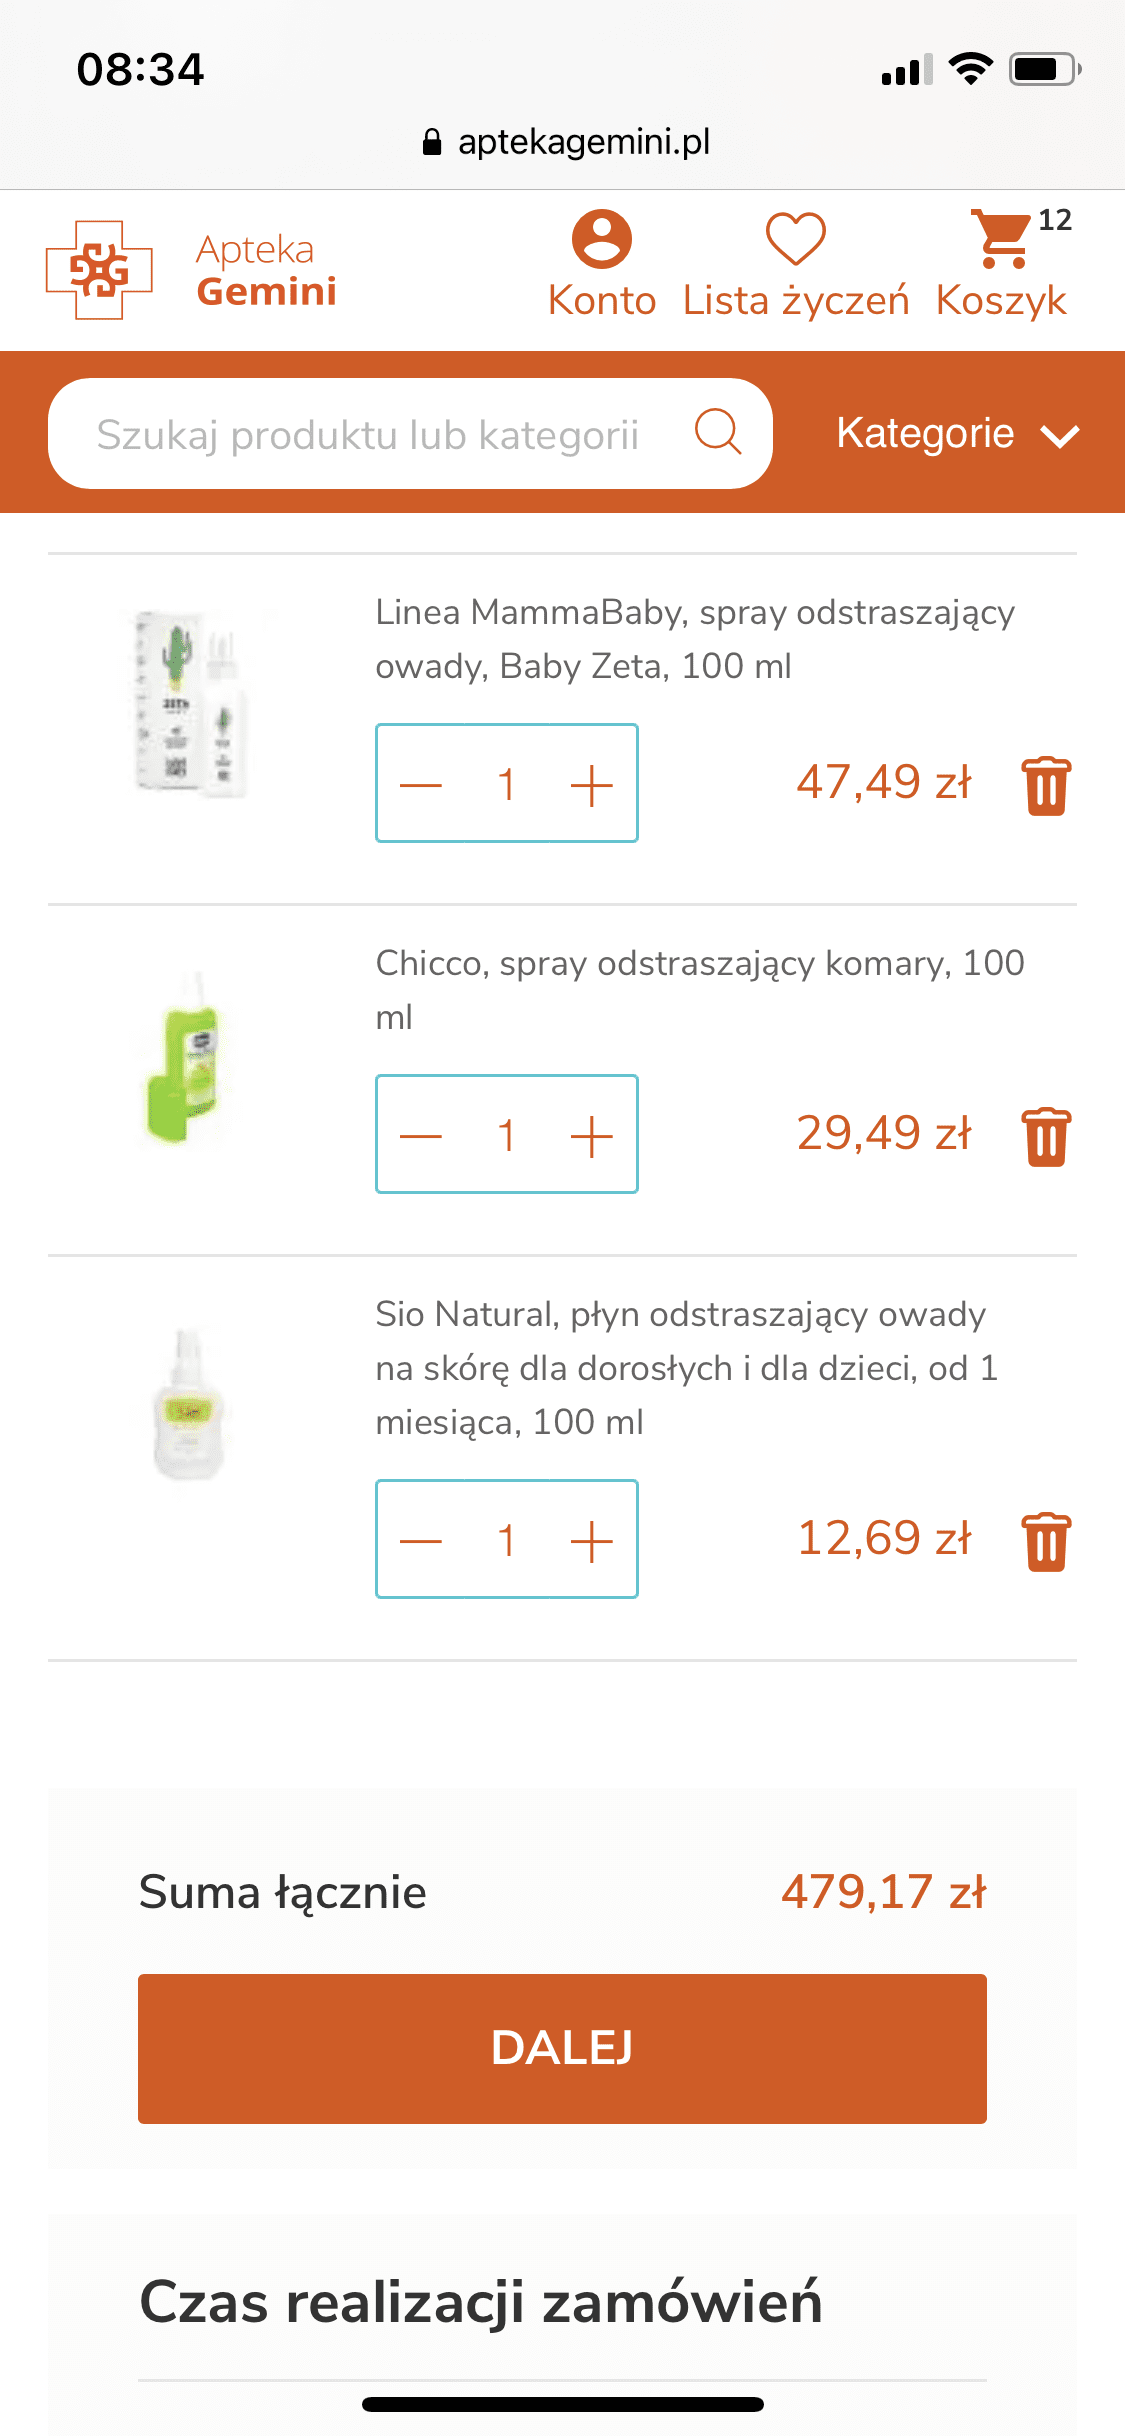The image size is (1125, 2436).
Task: Tap the Sio Natural product thumbnail
Action: click(188, 1404)
